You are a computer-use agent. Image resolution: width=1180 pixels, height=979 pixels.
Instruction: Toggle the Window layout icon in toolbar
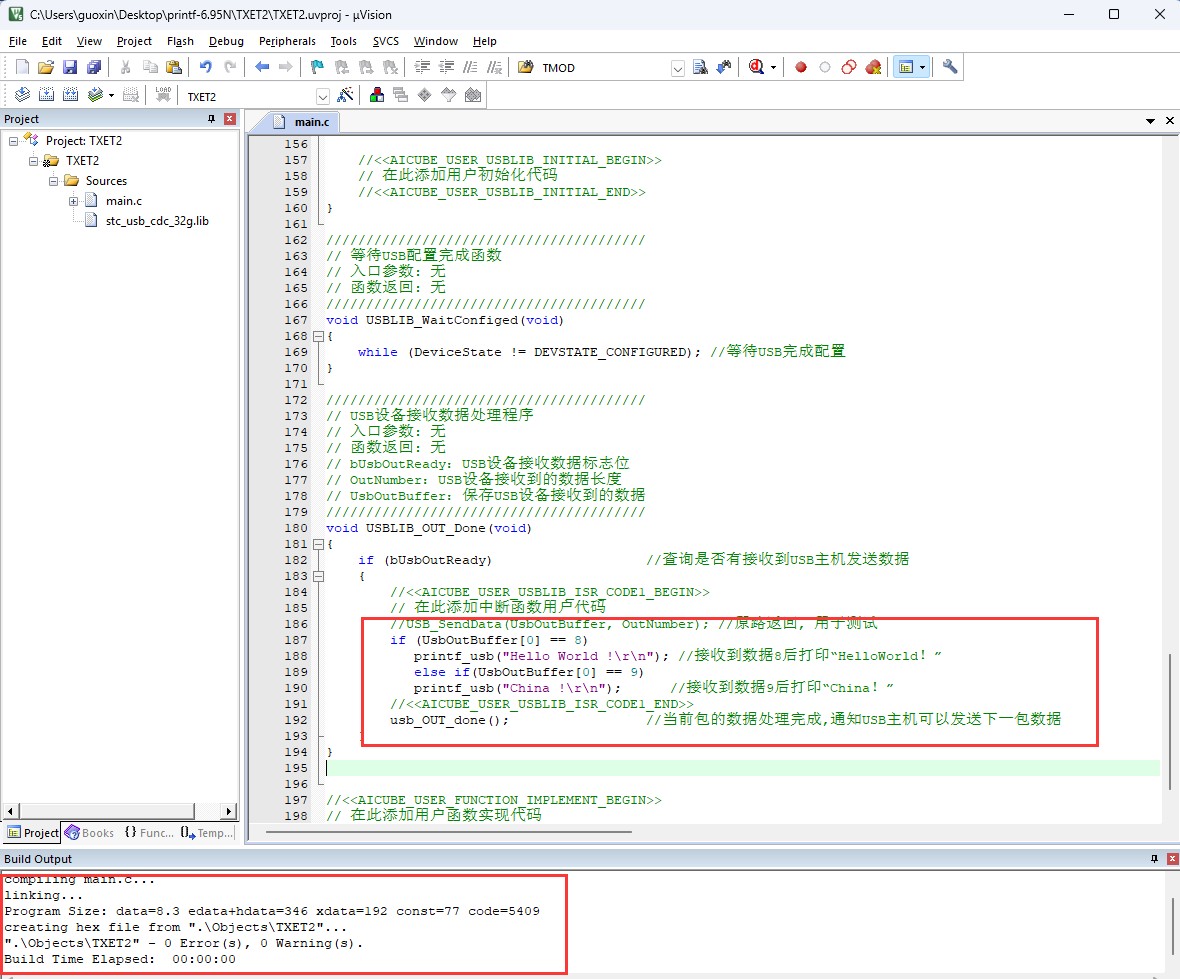(906, 67)
